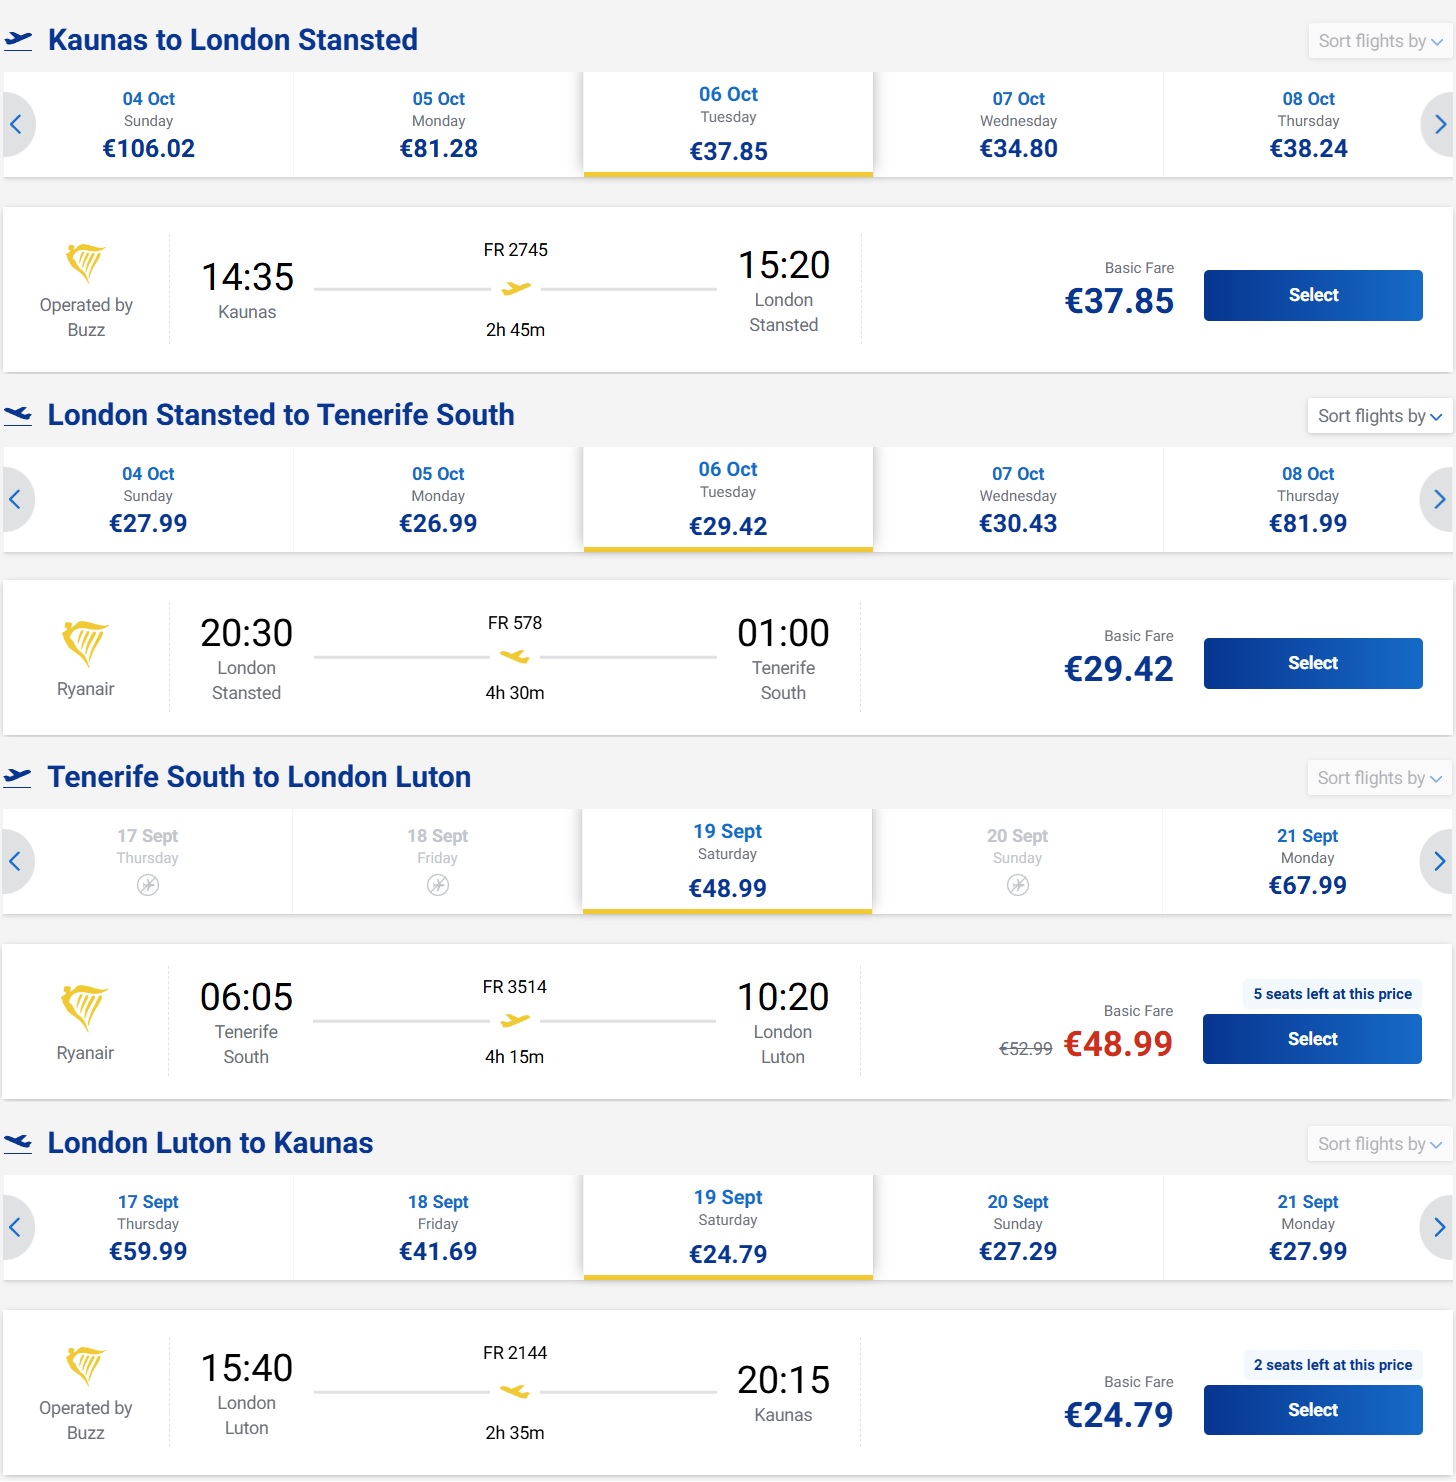
Task: Show earlier dates for Stansted to Tenerife South
Action: [x=17, y=499]
